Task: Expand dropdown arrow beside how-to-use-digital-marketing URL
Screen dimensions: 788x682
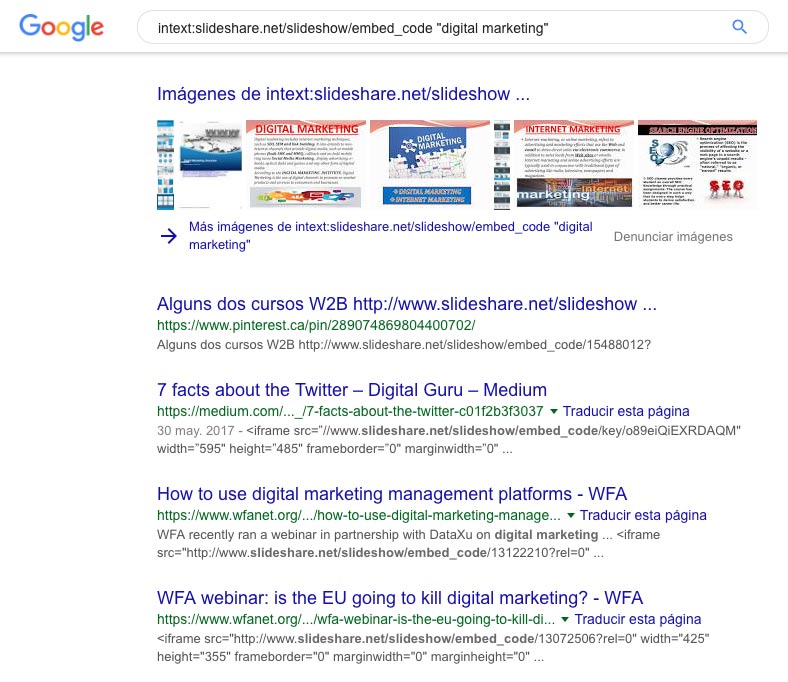Action: (570, 516)
